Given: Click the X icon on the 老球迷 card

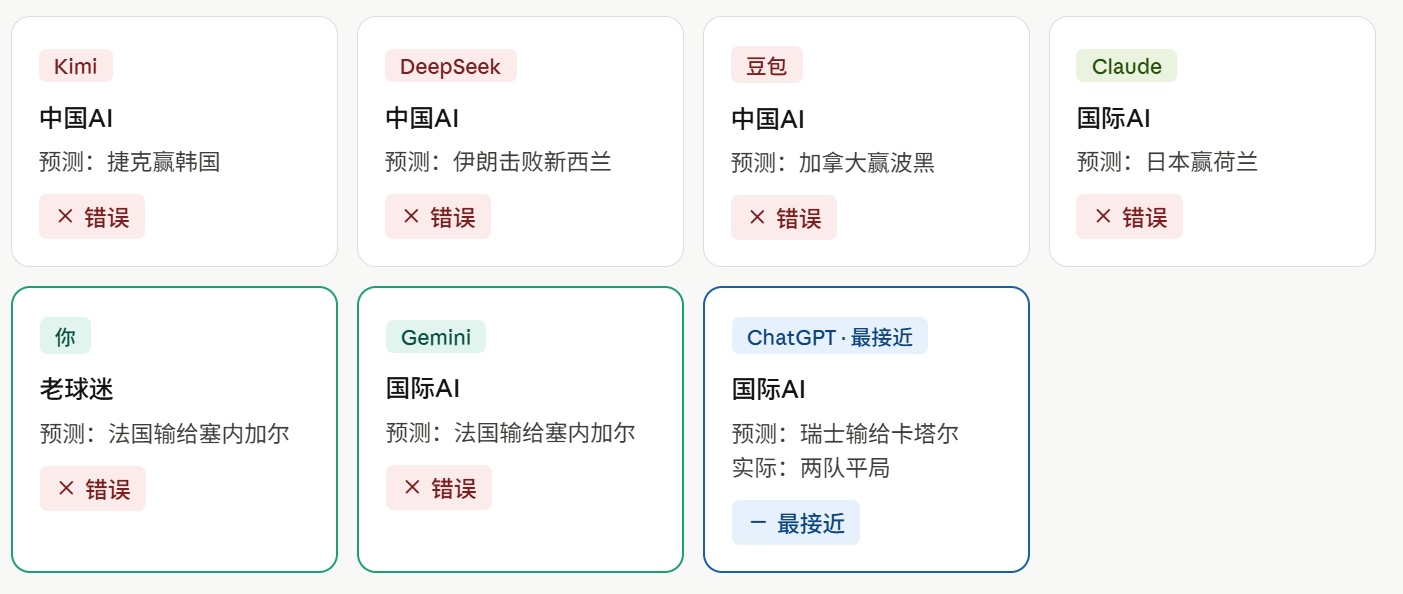Looking at the screenshot, I should coord(66,488).
